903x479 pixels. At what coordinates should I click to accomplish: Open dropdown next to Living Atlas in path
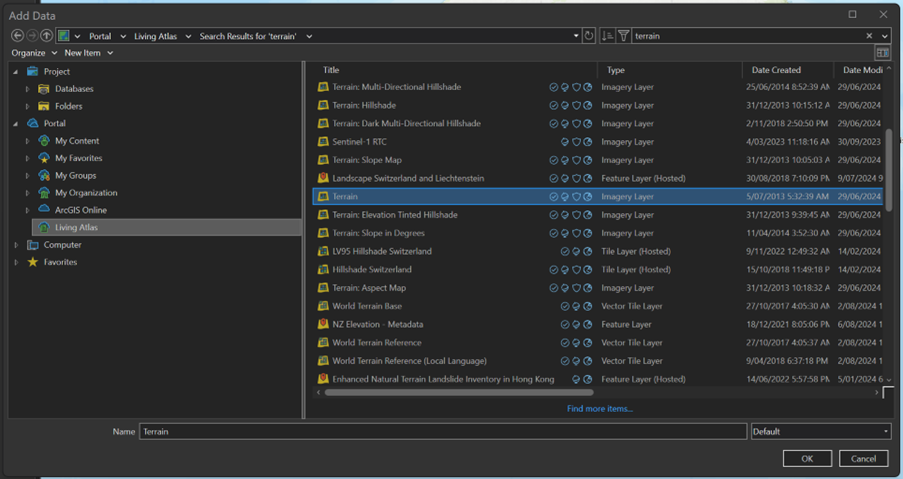pos(188,36)
